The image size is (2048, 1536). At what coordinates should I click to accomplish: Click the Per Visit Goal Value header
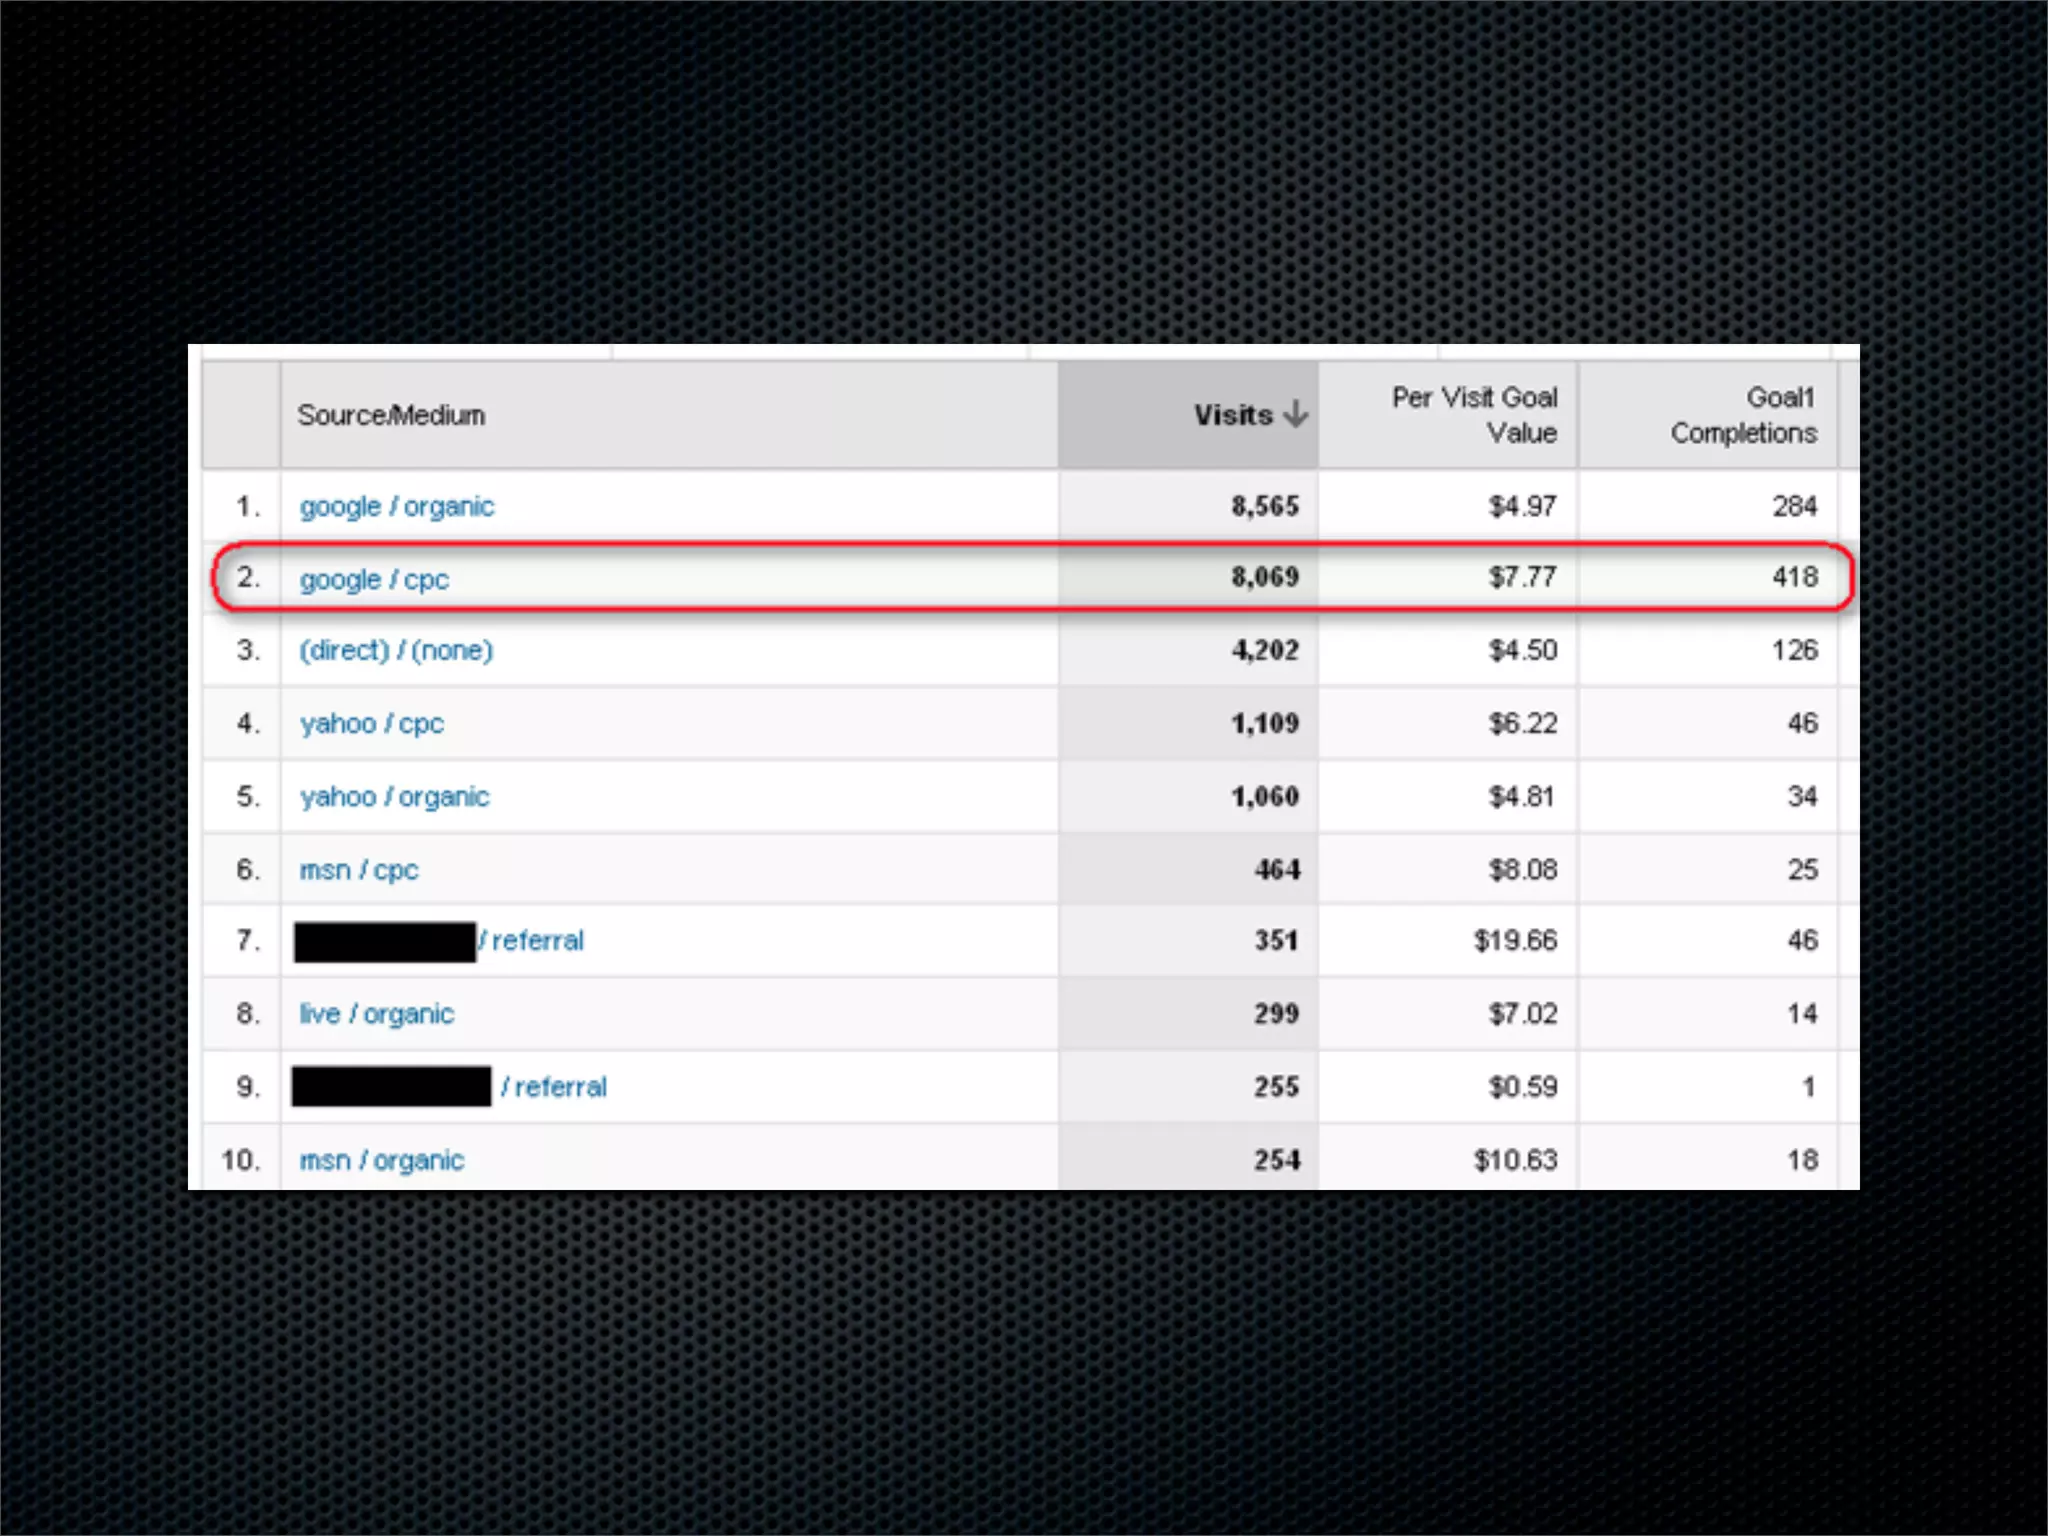[1474, 415]
